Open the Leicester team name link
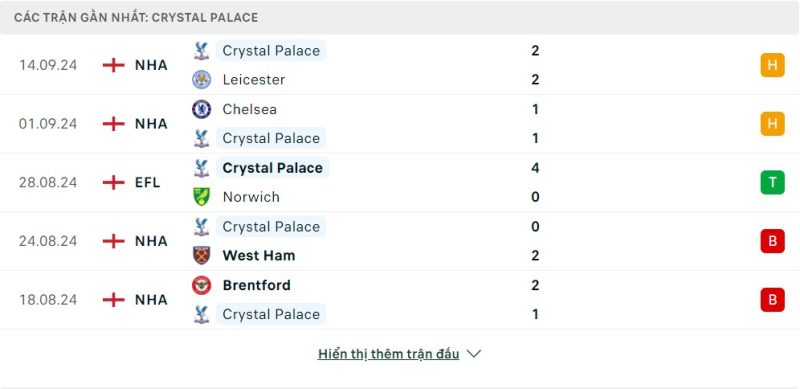 [x=254, y=80]
